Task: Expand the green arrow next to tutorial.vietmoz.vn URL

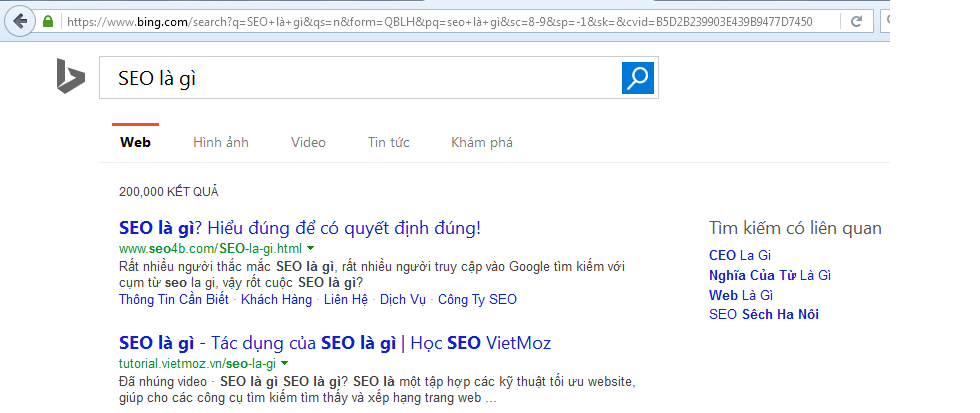Action: point(284,363)
